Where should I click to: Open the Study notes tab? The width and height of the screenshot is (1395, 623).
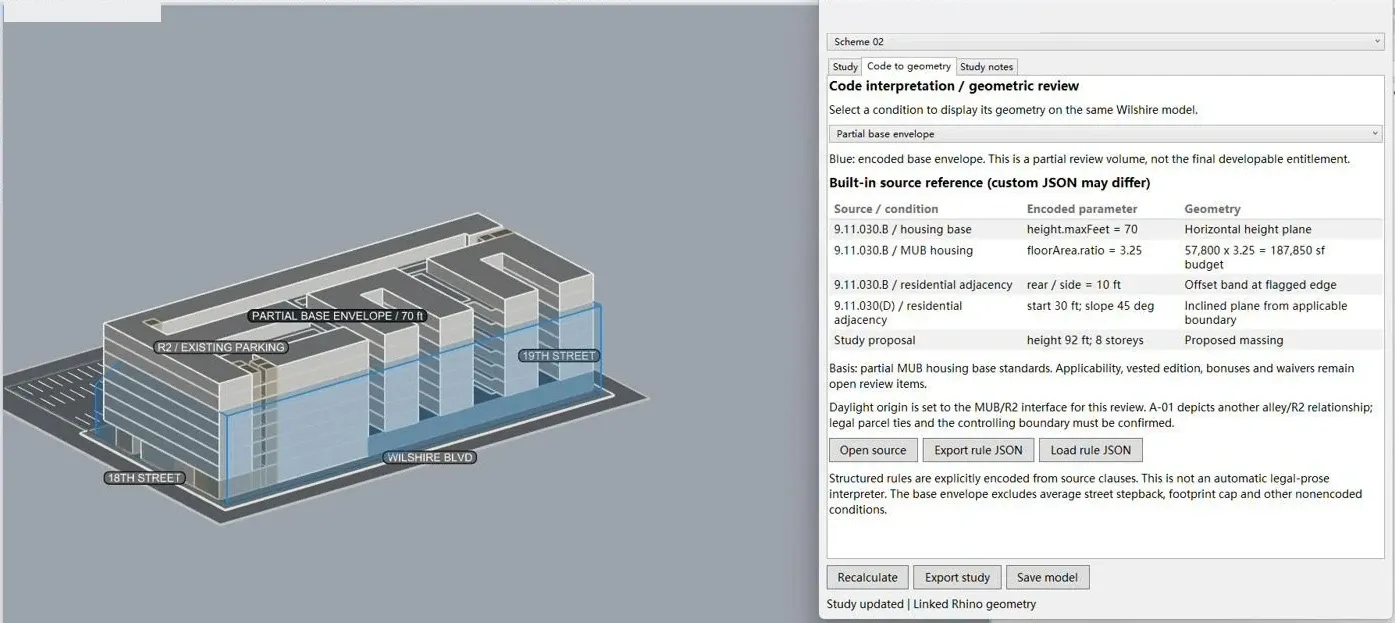(987, 67)
